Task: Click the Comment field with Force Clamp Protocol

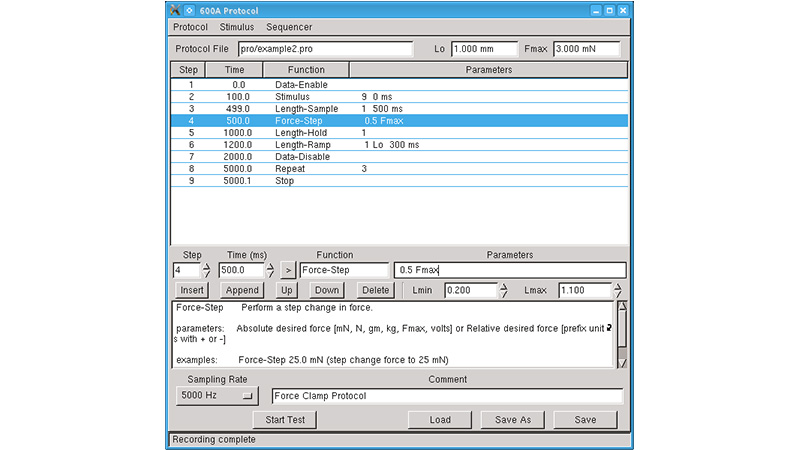Action: 447,396
